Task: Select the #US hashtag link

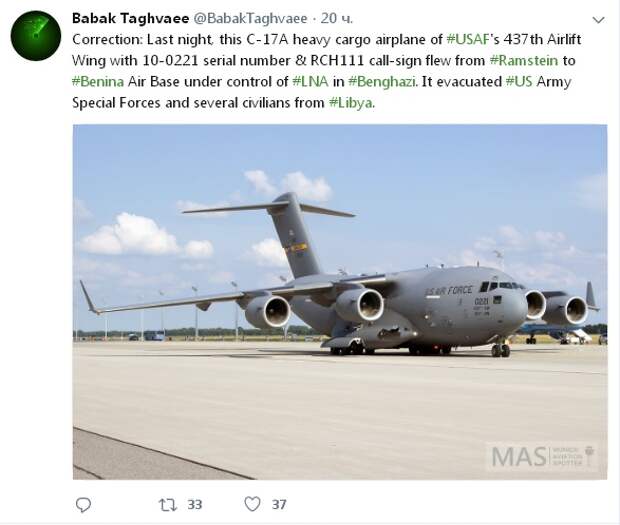Action: 519,81
